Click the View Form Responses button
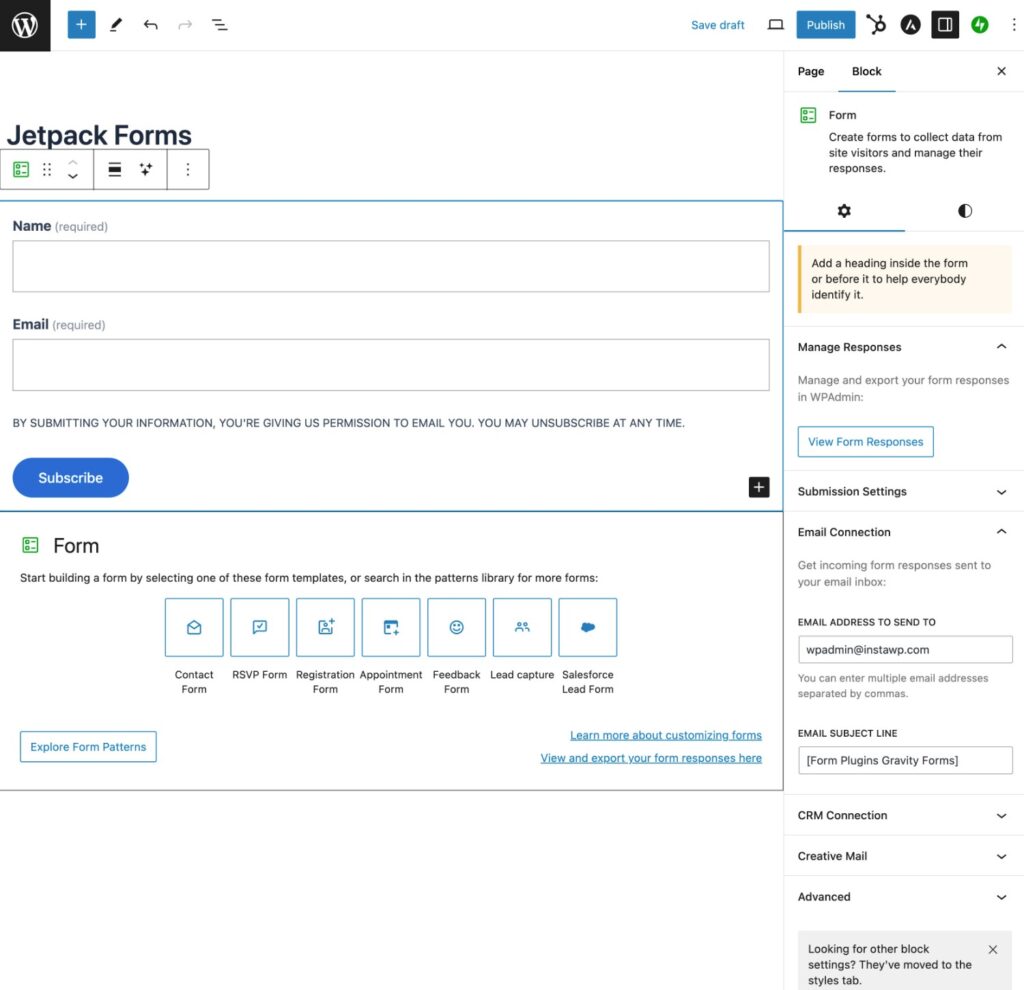The height and width of the screenshot is (990, 1024). coord(865,442)
